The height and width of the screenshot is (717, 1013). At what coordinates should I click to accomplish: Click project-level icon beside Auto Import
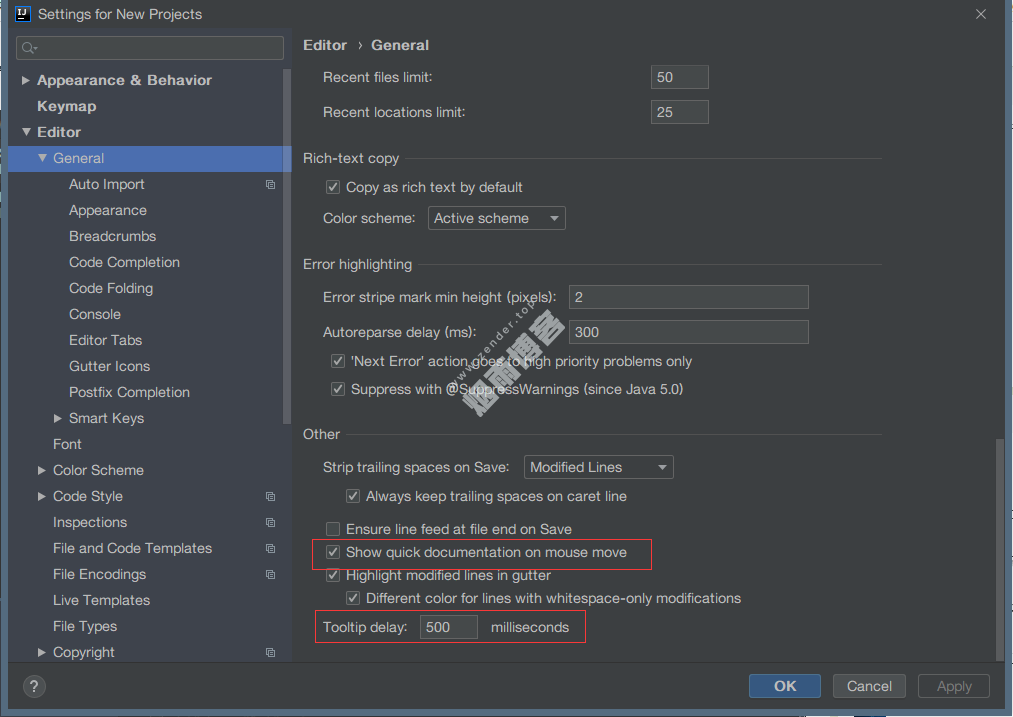[x=270, y=185]
